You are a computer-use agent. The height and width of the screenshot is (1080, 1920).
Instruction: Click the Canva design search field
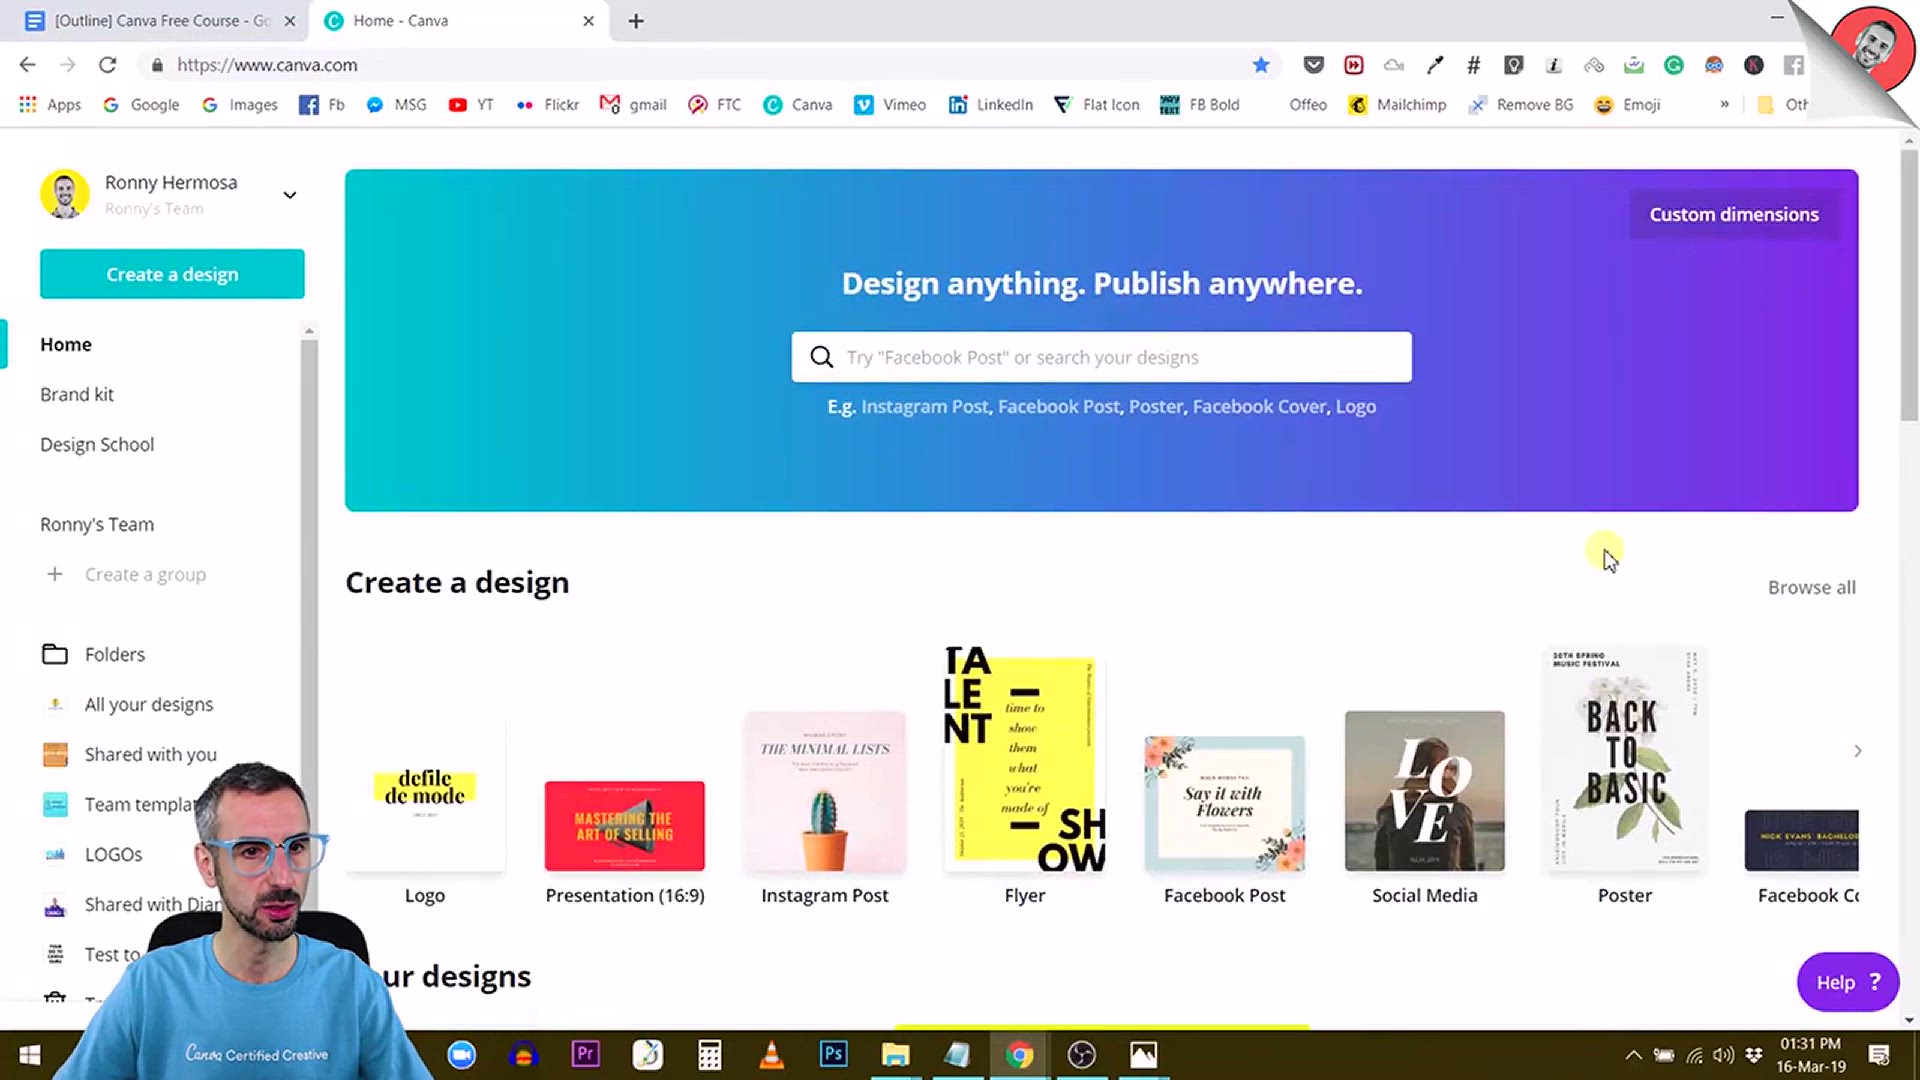tap(1101, 357)
